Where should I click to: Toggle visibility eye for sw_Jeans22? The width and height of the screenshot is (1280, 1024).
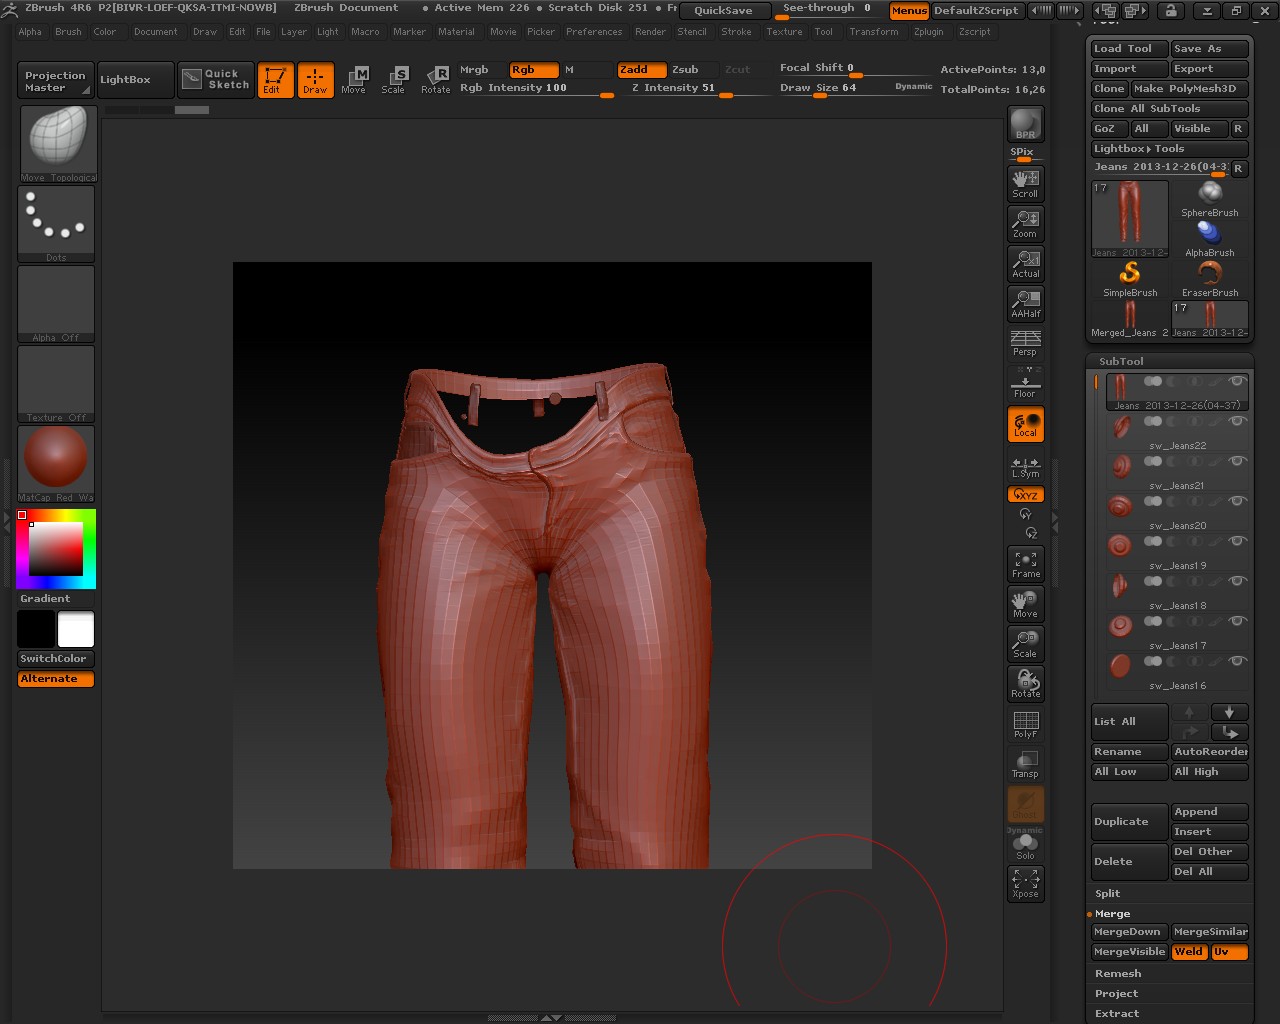(1237, 421)
